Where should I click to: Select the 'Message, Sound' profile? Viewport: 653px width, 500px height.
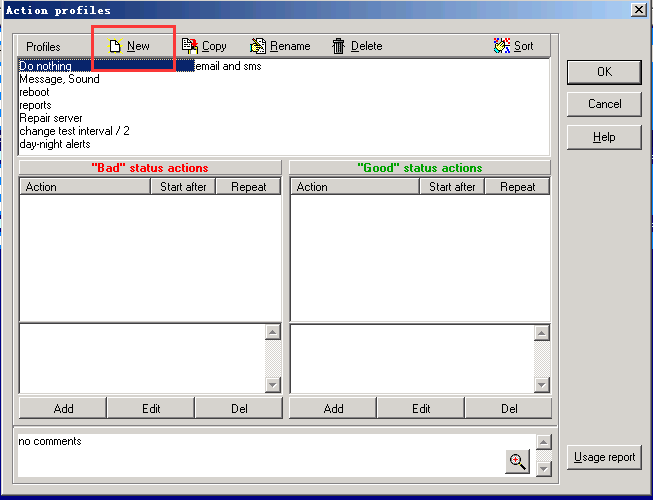pyautogui.click(x=59, y=79)
